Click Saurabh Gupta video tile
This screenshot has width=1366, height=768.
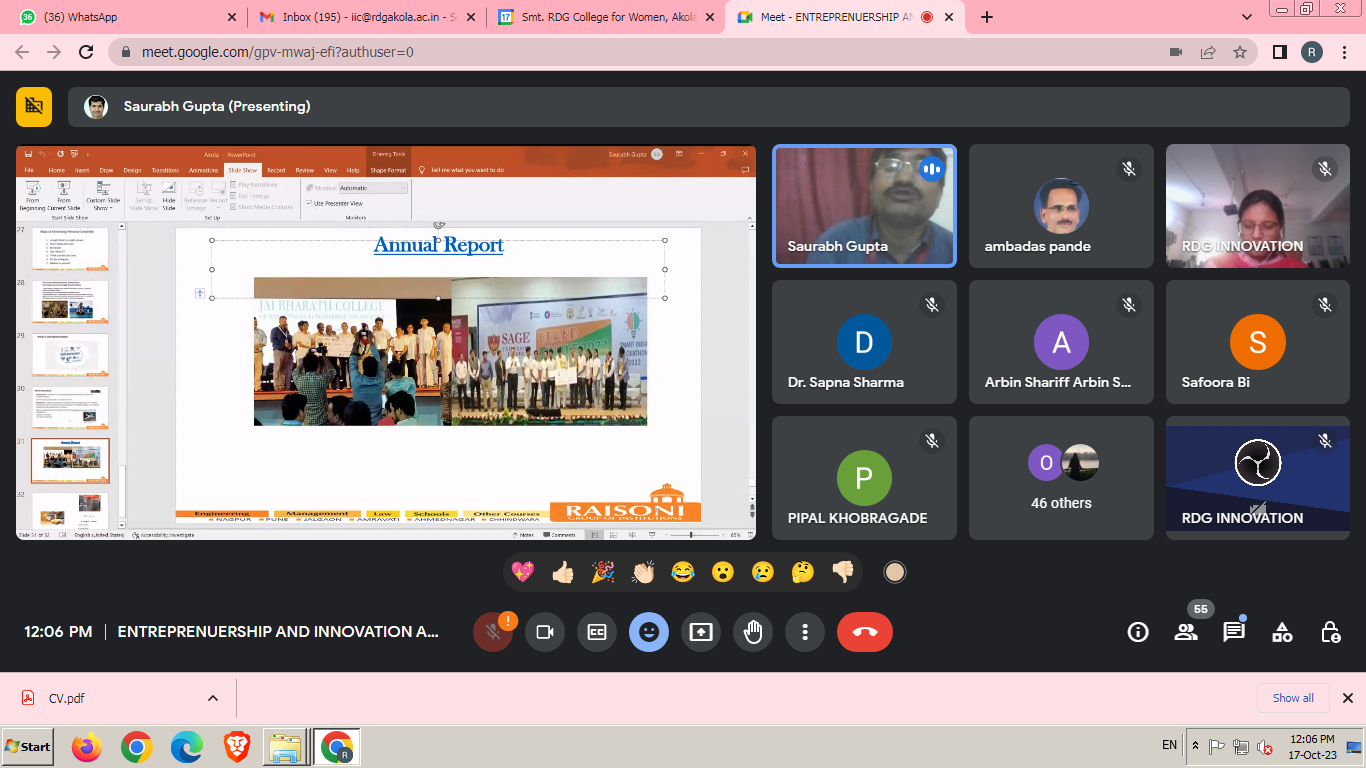tap(864, 206)
